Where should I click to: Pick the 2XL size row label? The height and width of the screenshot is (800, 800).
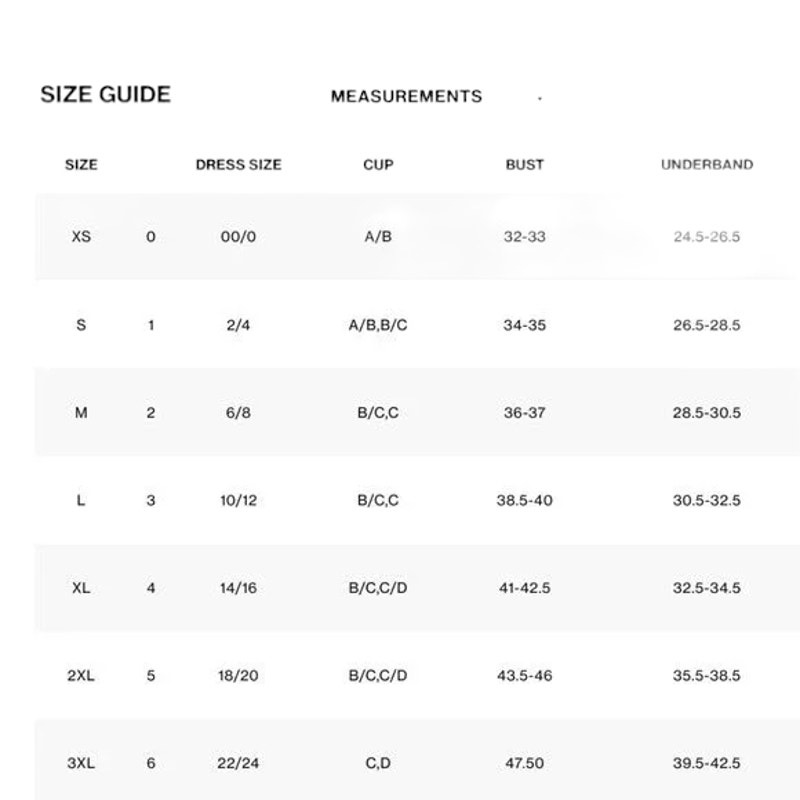(x=81, y=676)
